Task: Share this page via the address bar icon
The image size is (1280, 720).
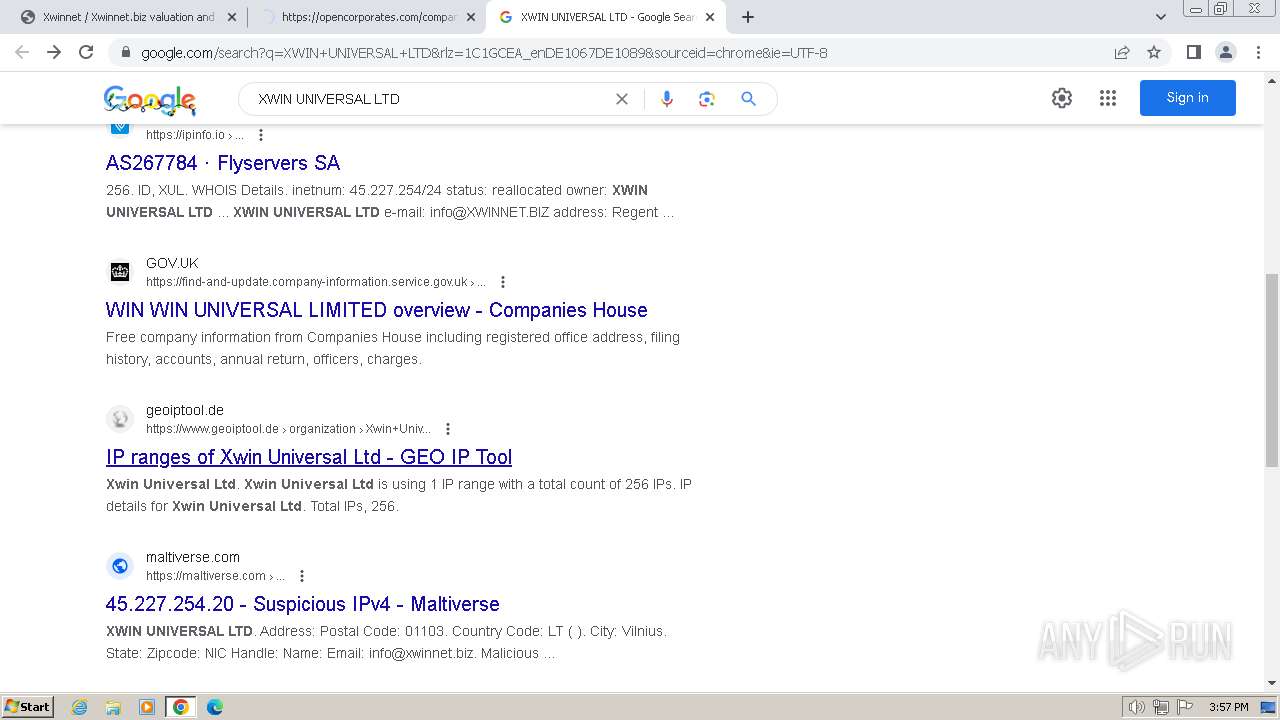Action: [1122, 52]
